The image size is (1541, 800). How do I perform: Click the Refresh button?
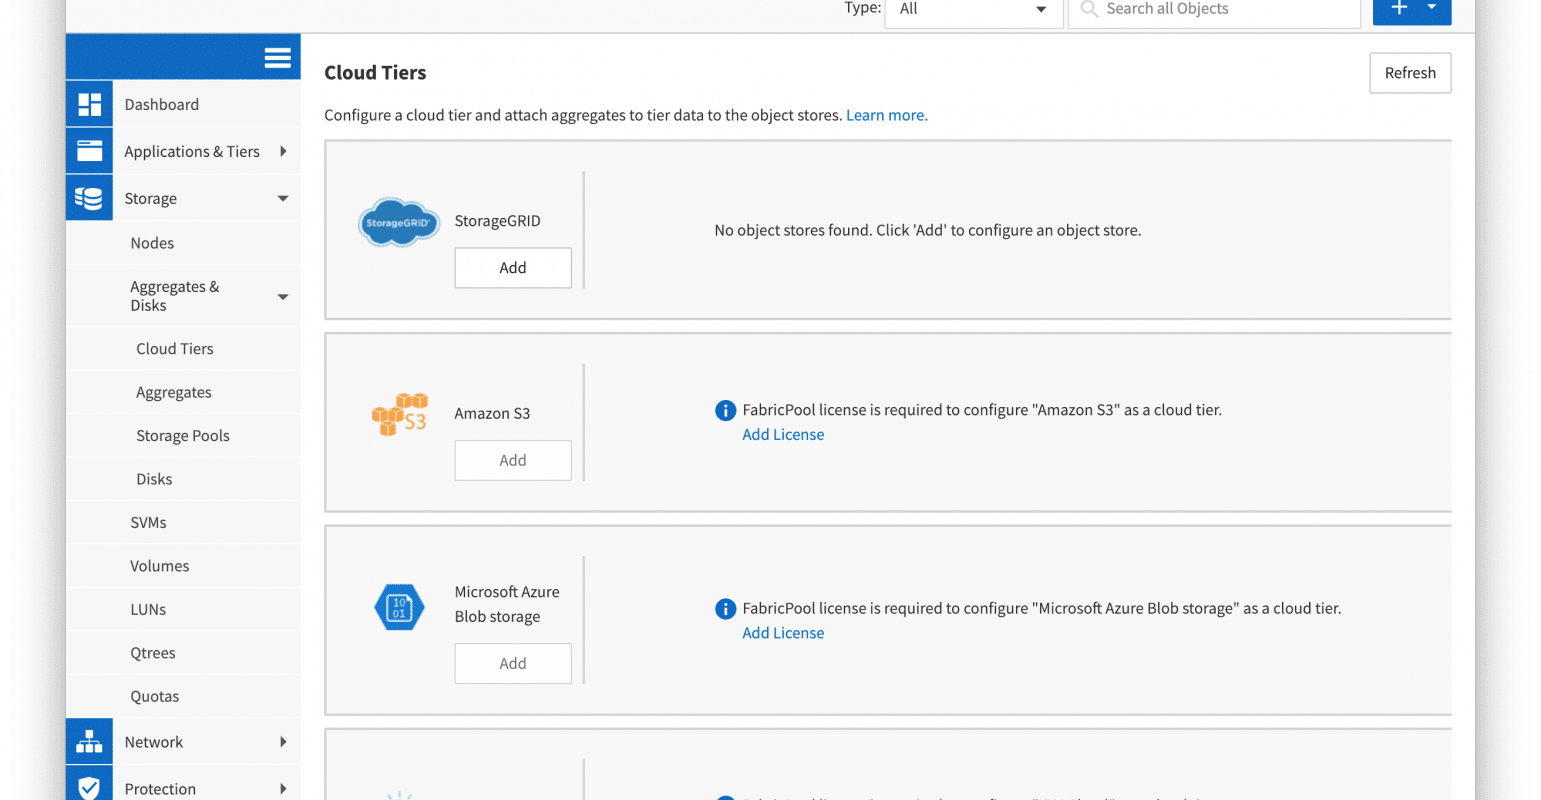(1410, 73)
